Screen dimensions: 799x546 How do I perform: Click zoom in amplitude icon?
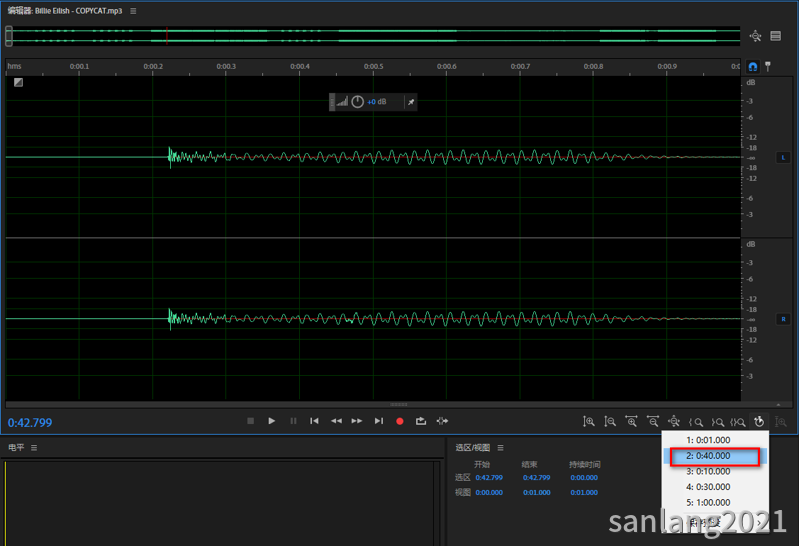coord(589,422)
